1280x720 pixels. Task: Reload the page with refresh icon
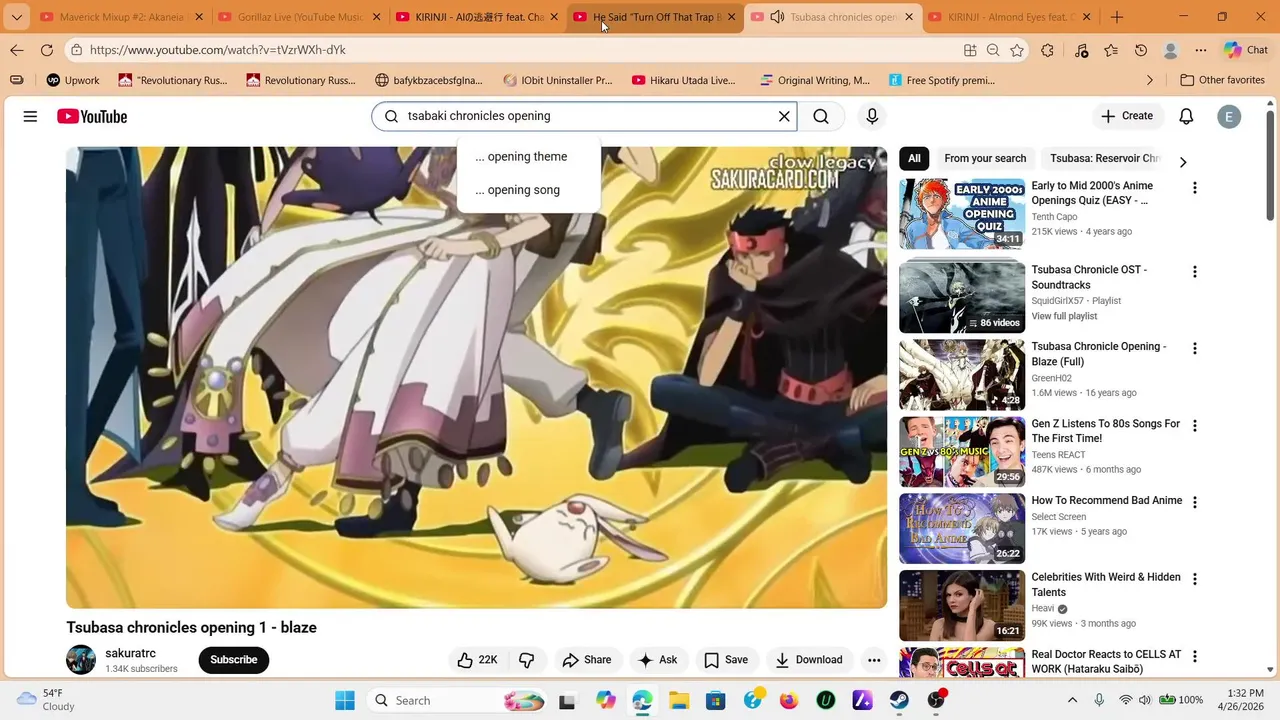[47, 50]
